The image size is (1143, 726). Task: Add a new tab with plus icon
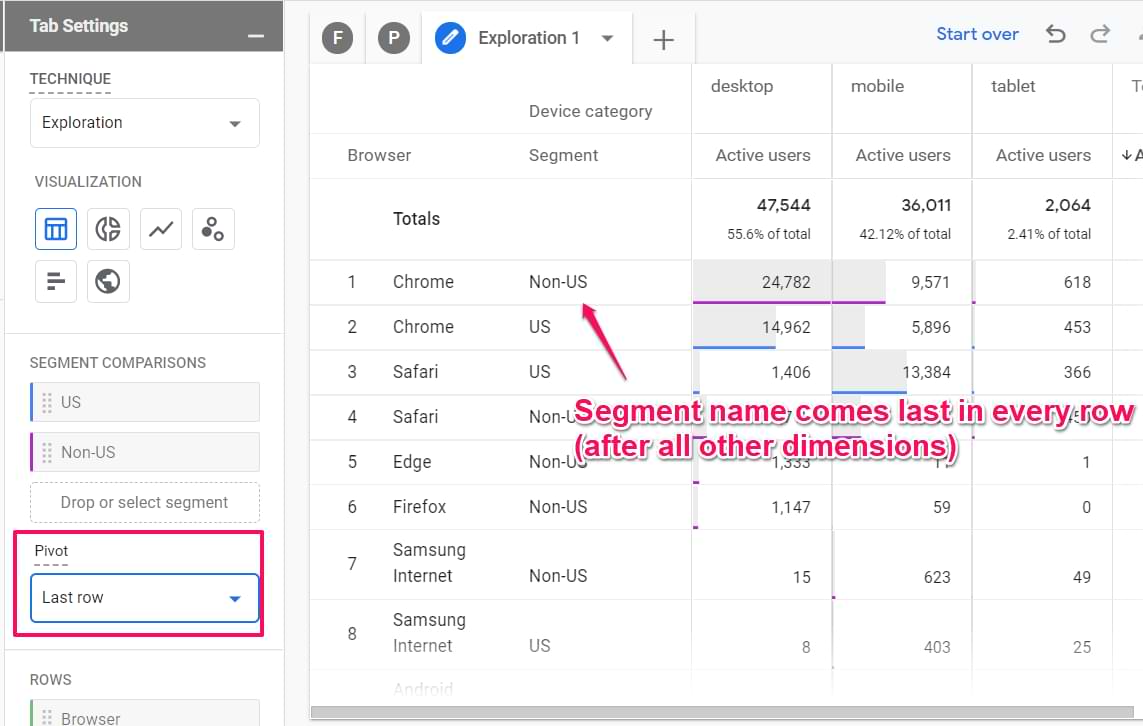(x=663, y=39)
